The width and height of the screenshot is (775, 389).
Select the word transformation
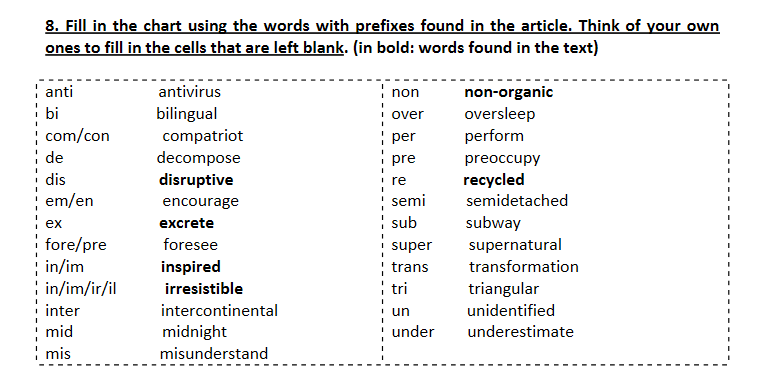tap(523, 267)
